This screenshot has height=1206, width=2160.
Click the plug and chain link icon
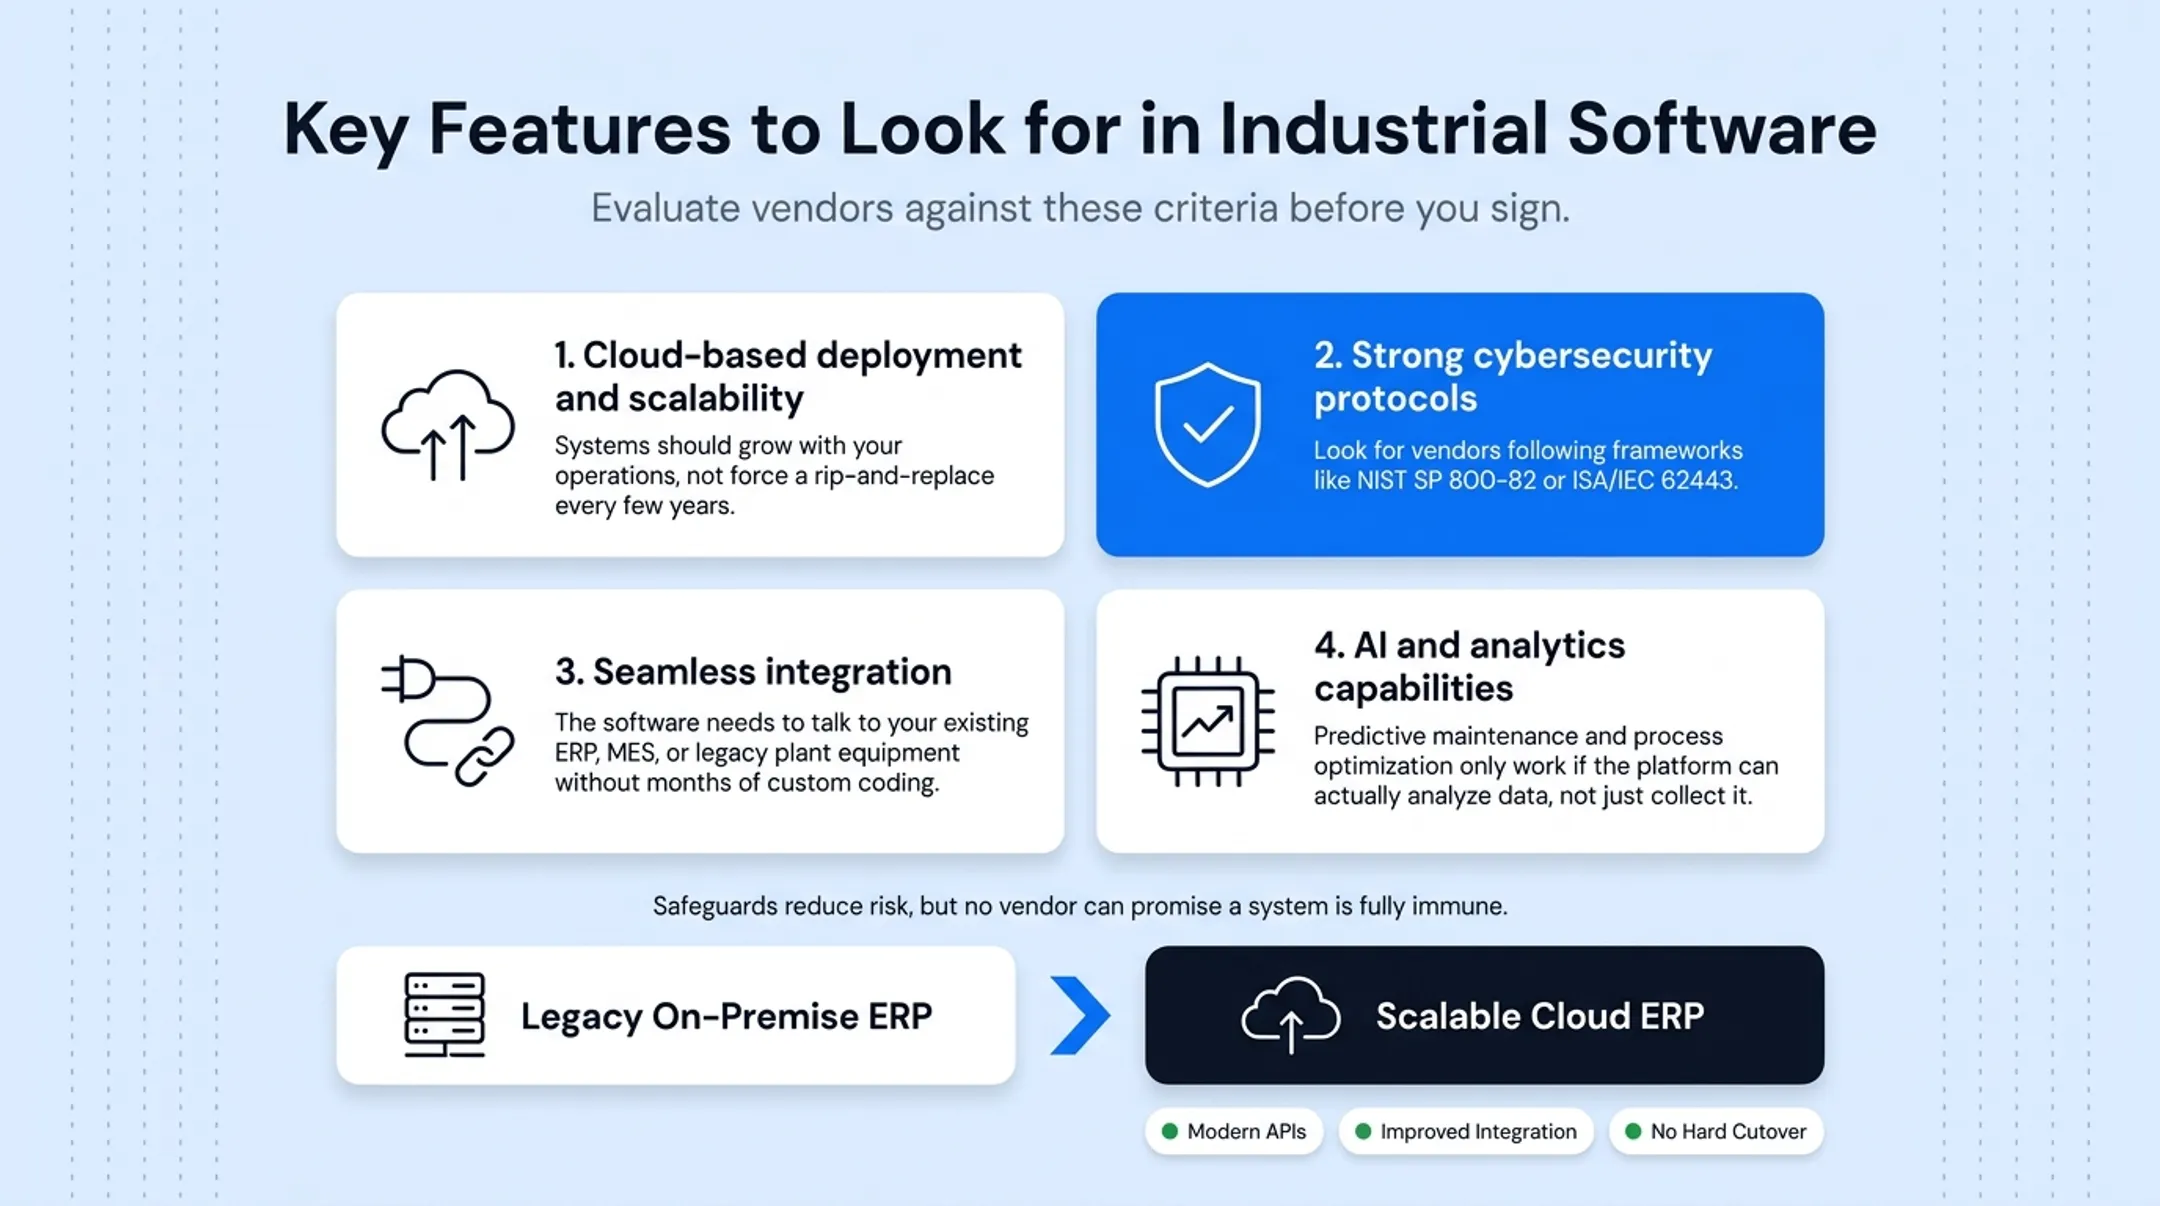(x=448, y=721)
